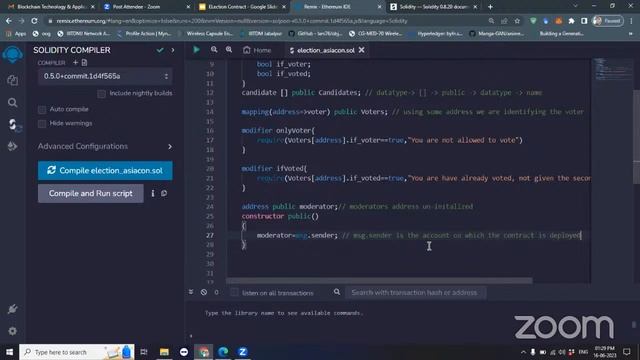
Task: Open the Remix settings gear icon
Action: pos(13,331)
